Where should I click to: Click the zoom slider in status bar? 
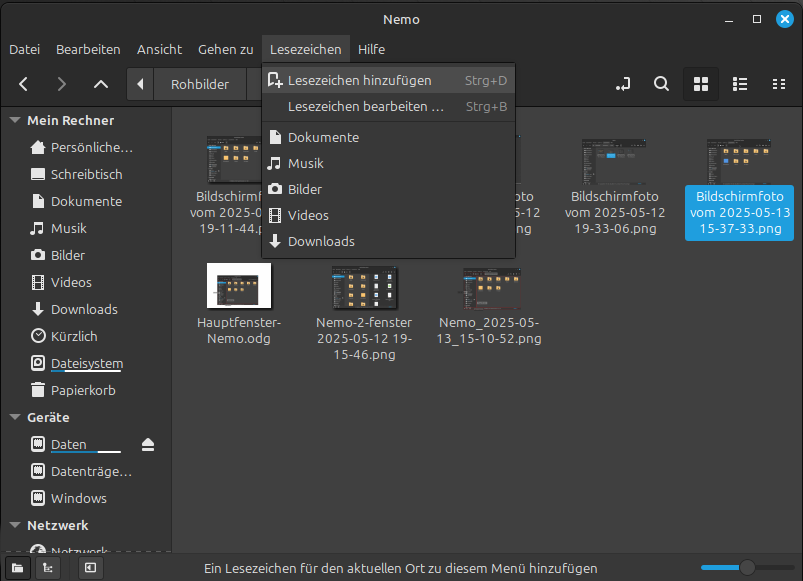(x=746, y=568)
